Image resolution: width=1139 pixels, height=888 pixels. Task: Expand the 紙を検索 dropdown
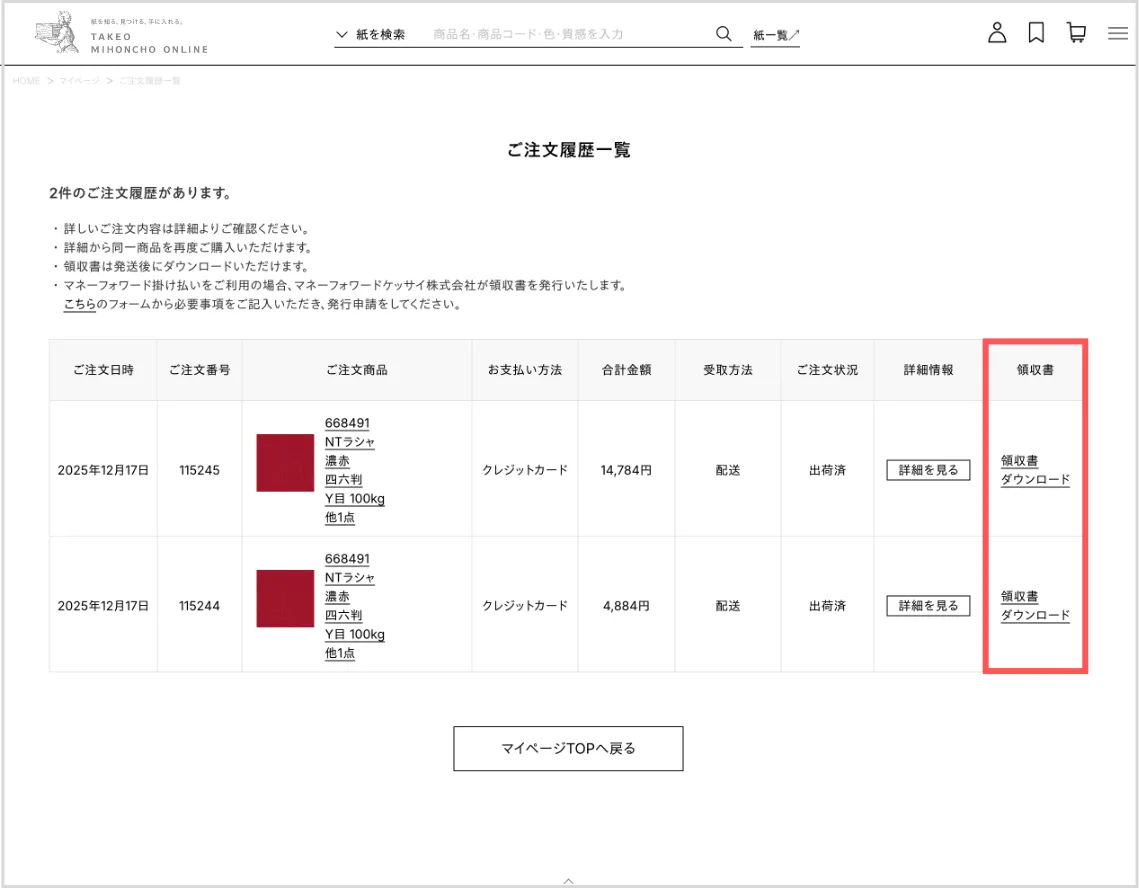[x=371, y=34]
